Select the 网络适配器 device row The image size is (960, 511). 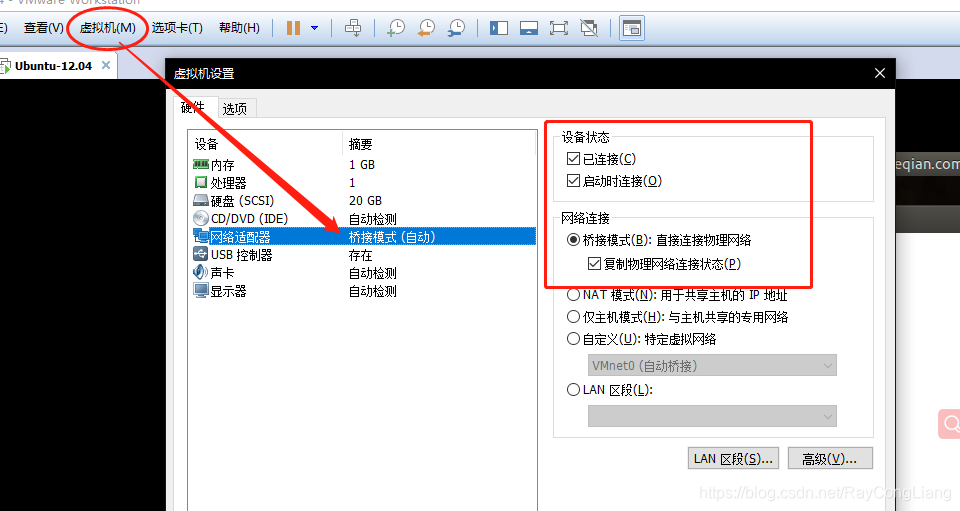pyautogui.click(x=364, y=236)
